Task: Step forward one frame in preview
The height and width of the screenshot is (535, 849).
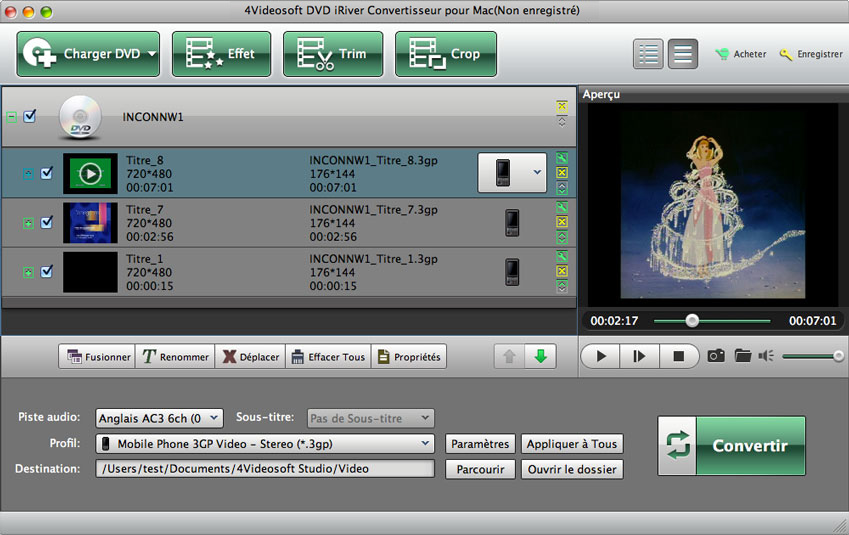Action: click(639, 356)
